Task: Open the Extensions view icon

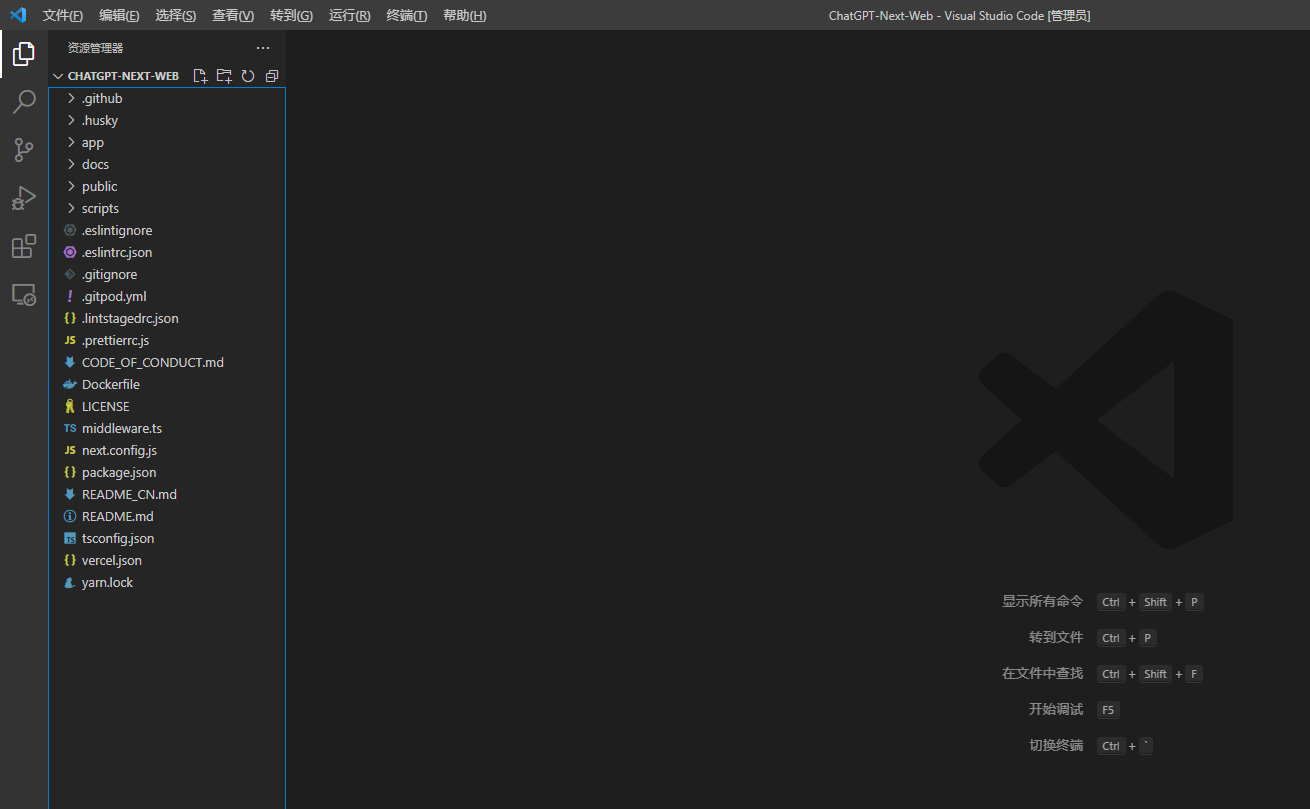Action: (24, 246)
